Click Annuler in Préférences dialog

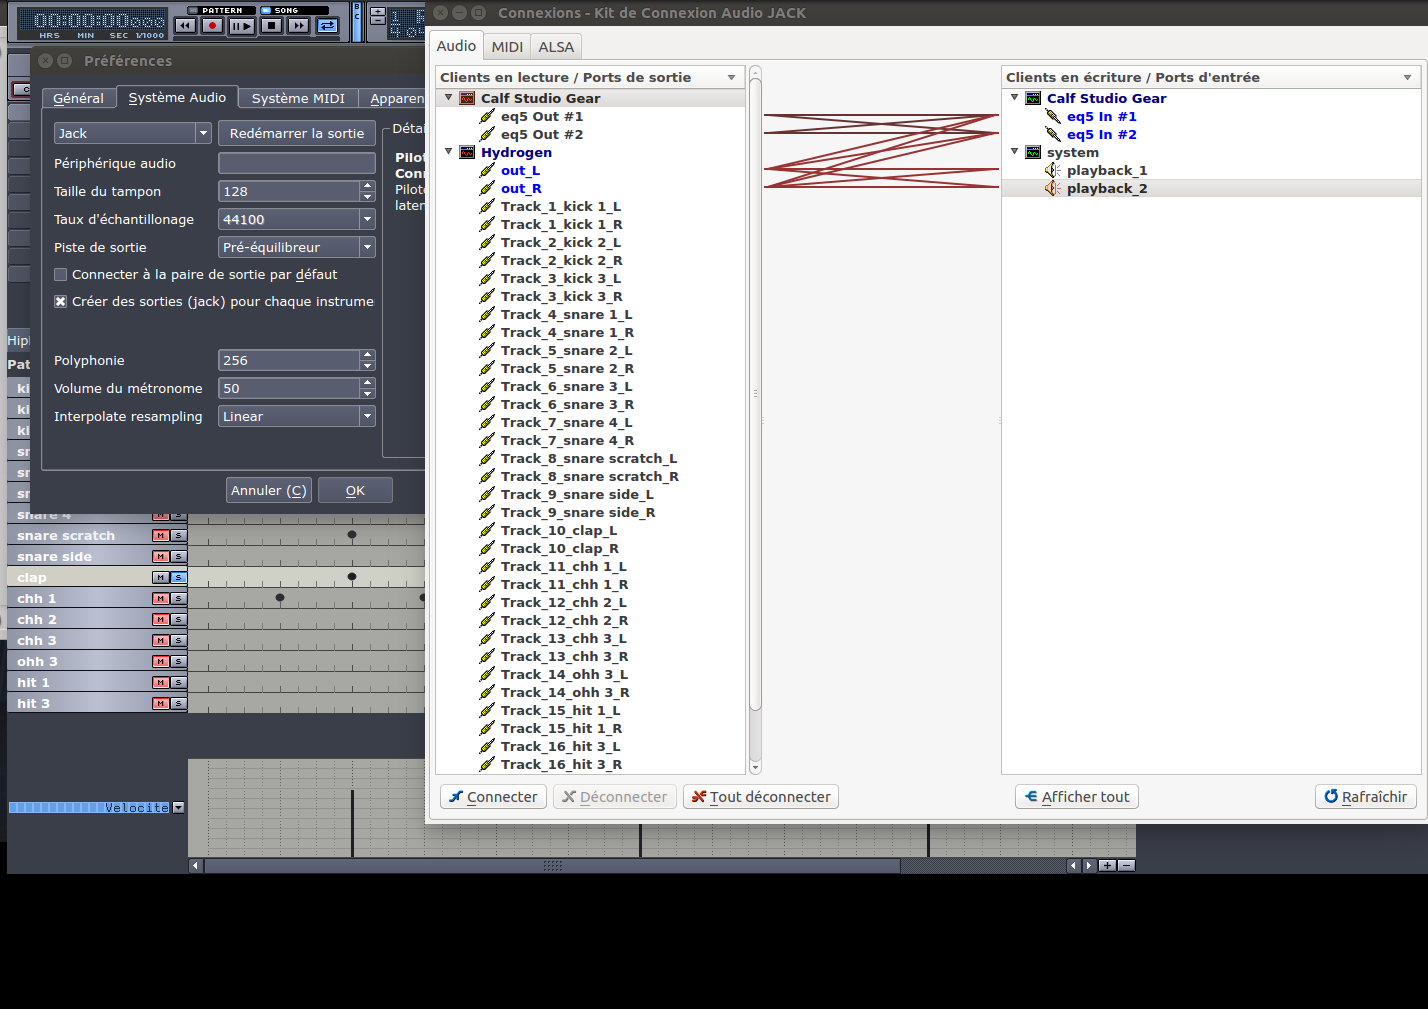point(269,490)
